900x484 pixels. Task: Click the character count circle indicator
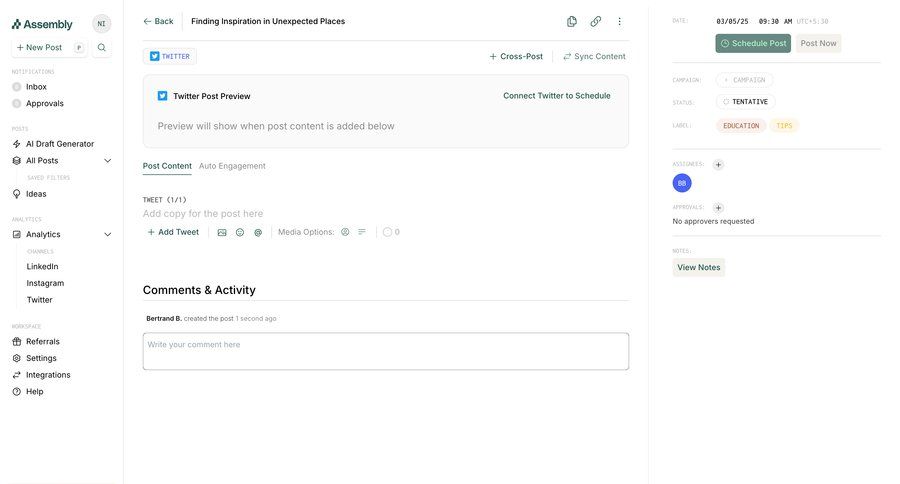pyautogui.click(x=387, y=232)
